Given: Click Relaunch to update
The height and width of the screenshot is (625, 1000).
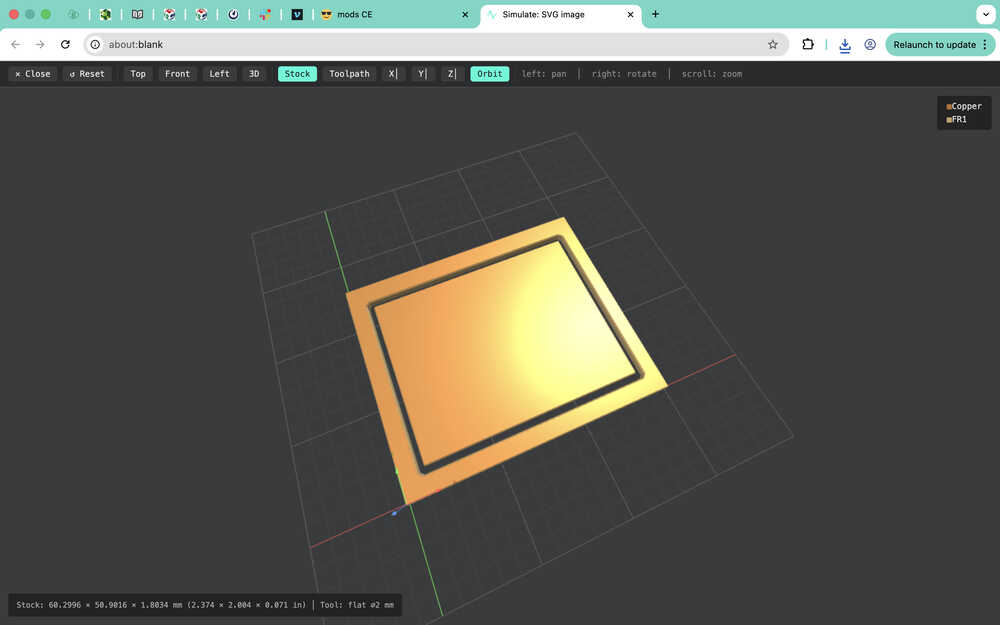Looking at the screenshot, I should (934, 45).
